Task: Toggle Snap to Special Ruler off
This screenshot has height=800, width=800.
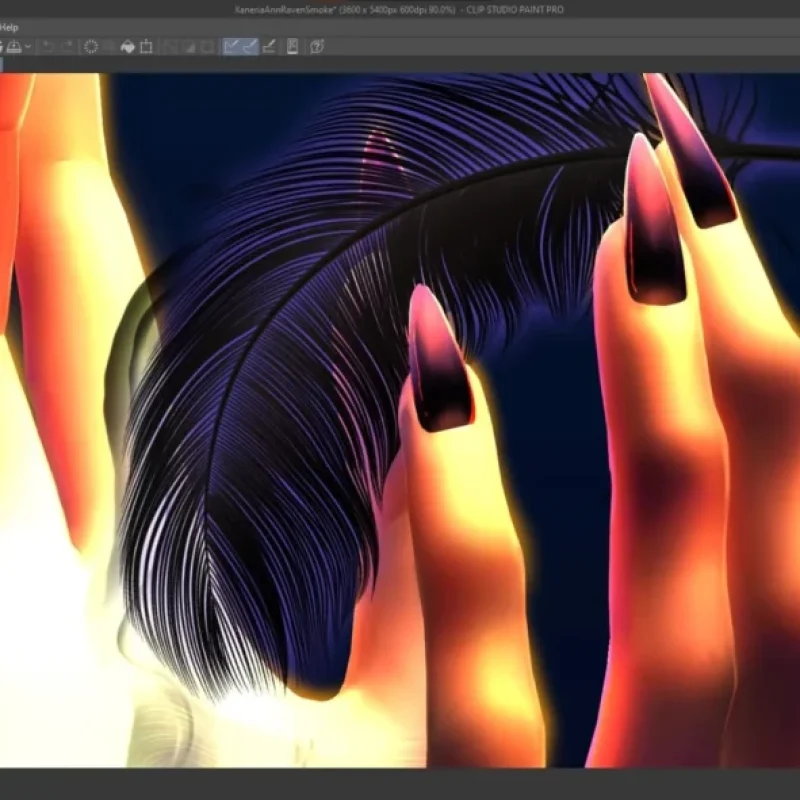Action: [250, 44]
